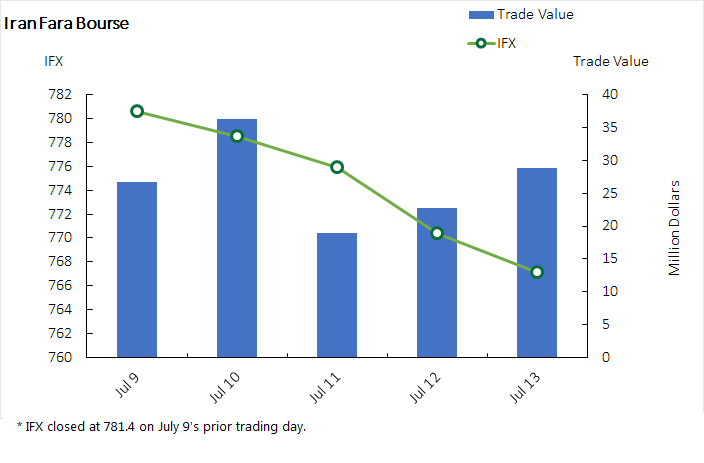
Task: Click the blue Trade Value legend swatch
Action: coord(481,14)
